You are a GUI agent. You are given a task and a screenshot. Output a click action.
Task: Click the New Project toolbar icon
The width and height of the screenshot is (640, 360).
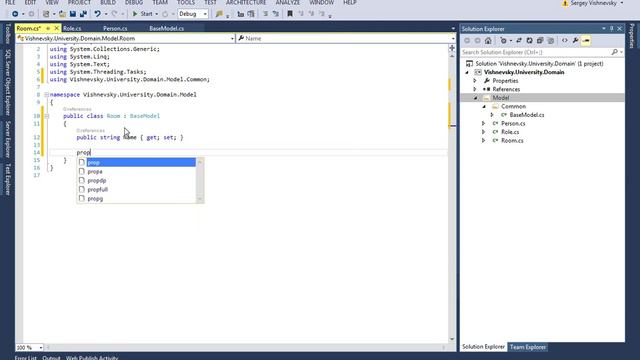(46, 14)
